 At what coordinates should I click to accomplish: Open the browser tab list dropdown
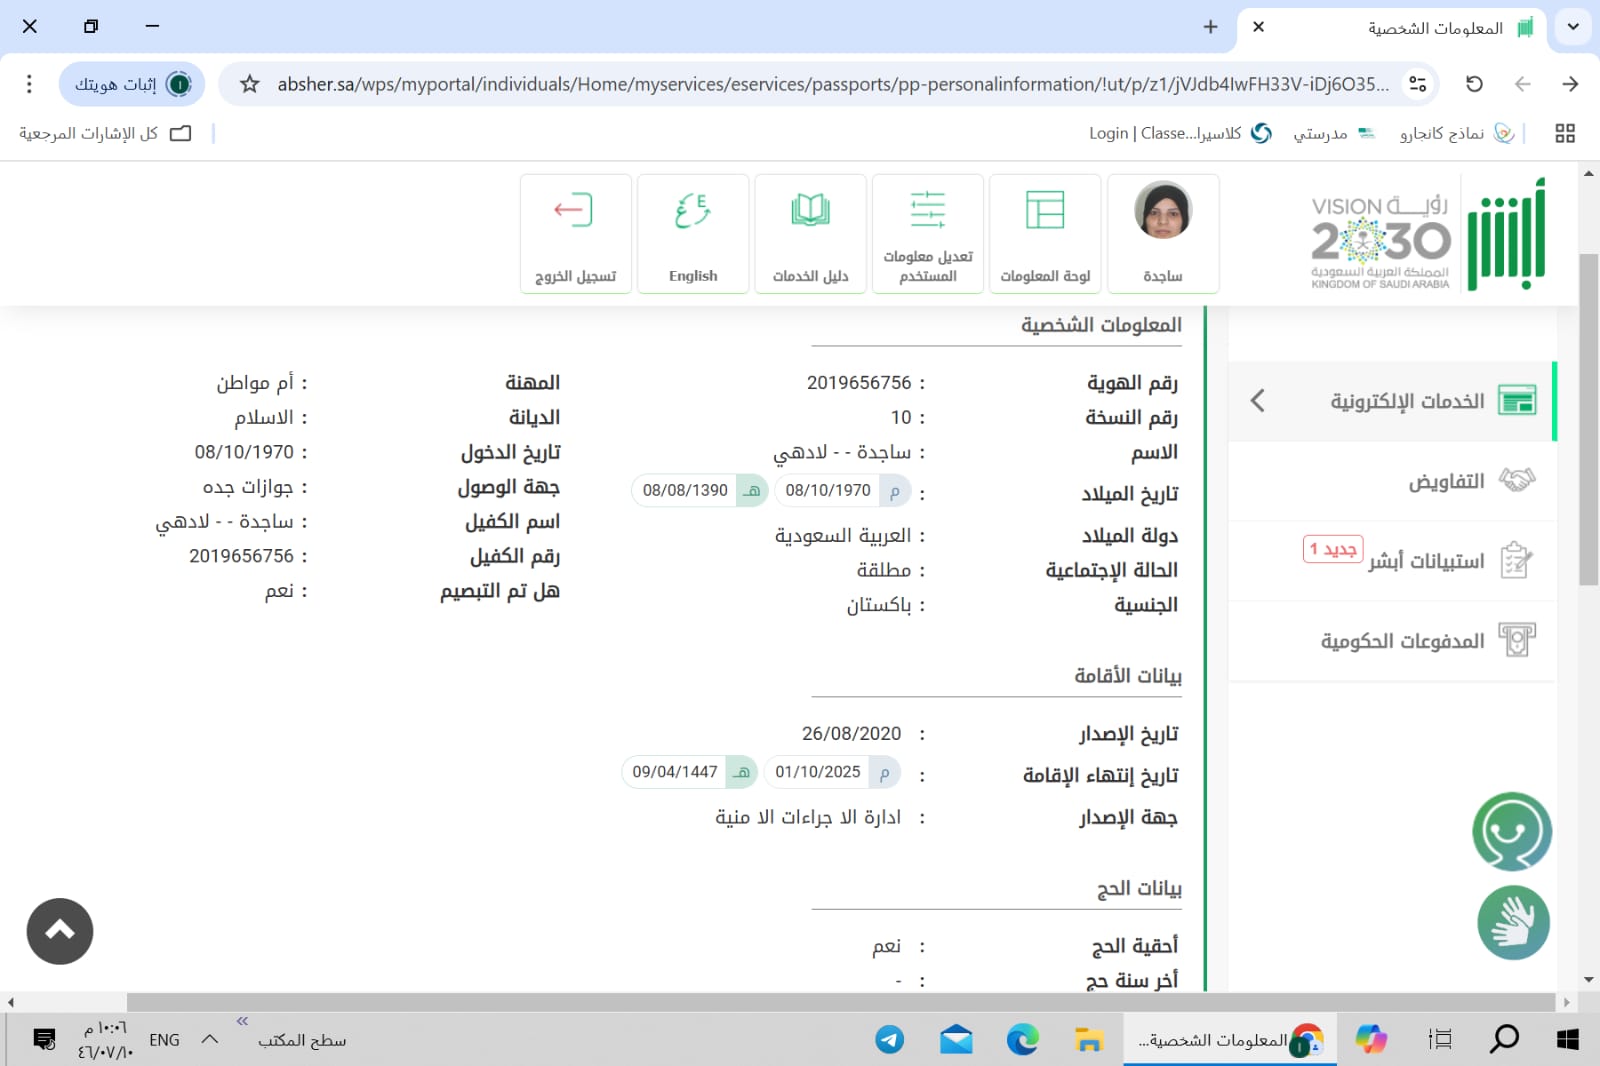(1573, 27)
